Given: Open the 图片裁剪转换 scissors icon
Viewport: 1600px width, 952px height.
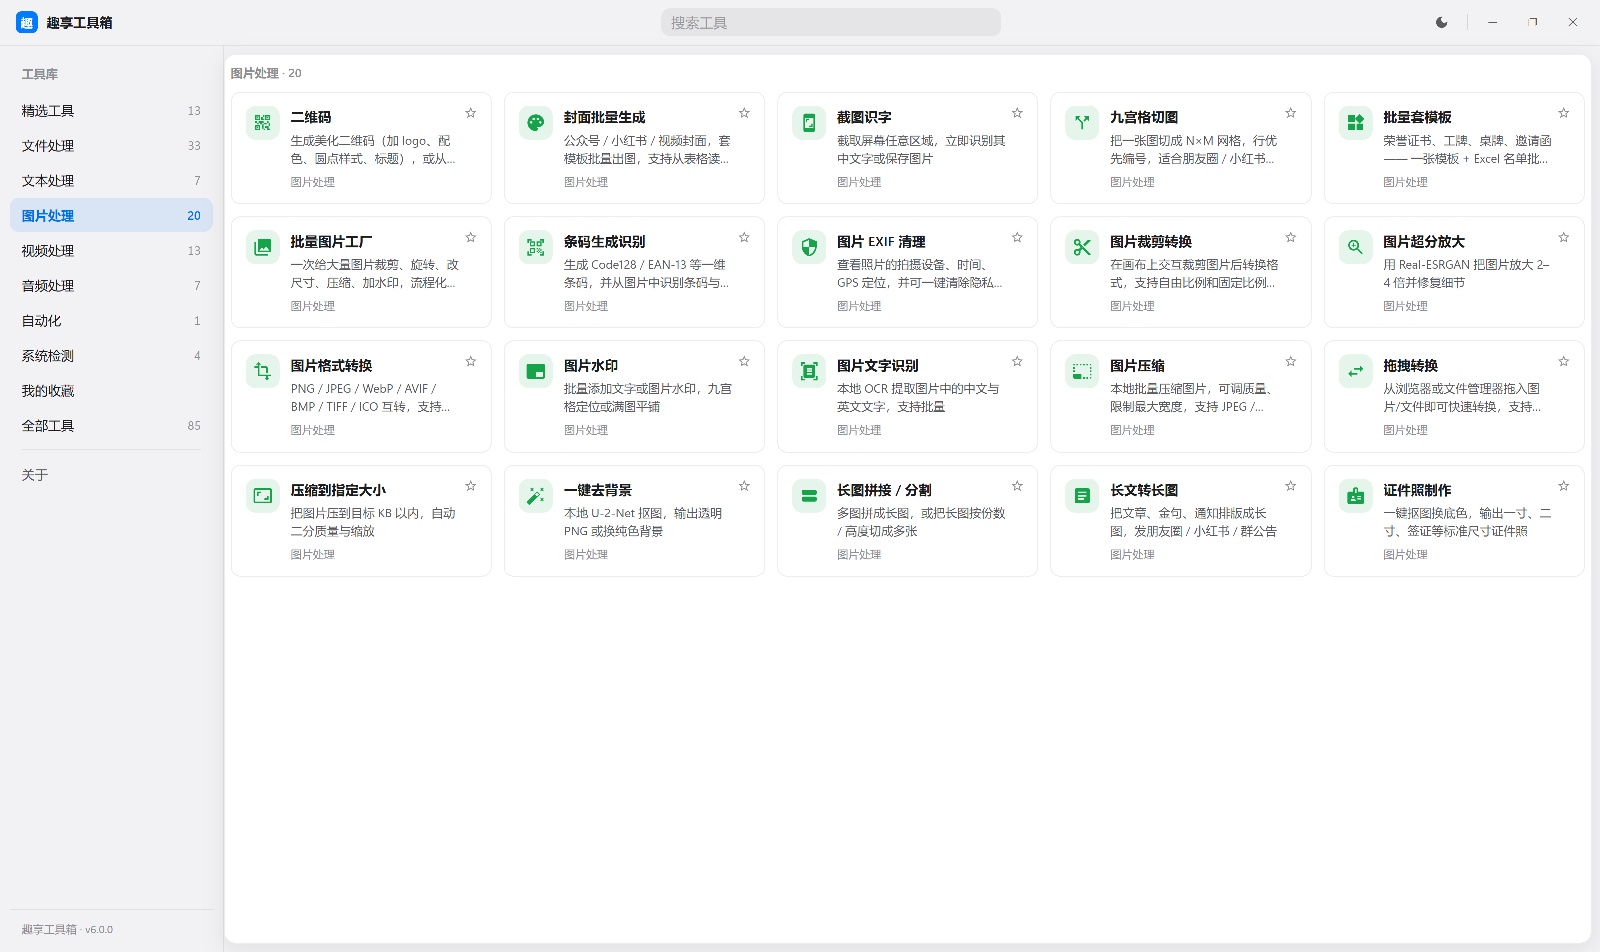Looking at the screenshot, I should pyautogui.click(x=1082, y=247).
